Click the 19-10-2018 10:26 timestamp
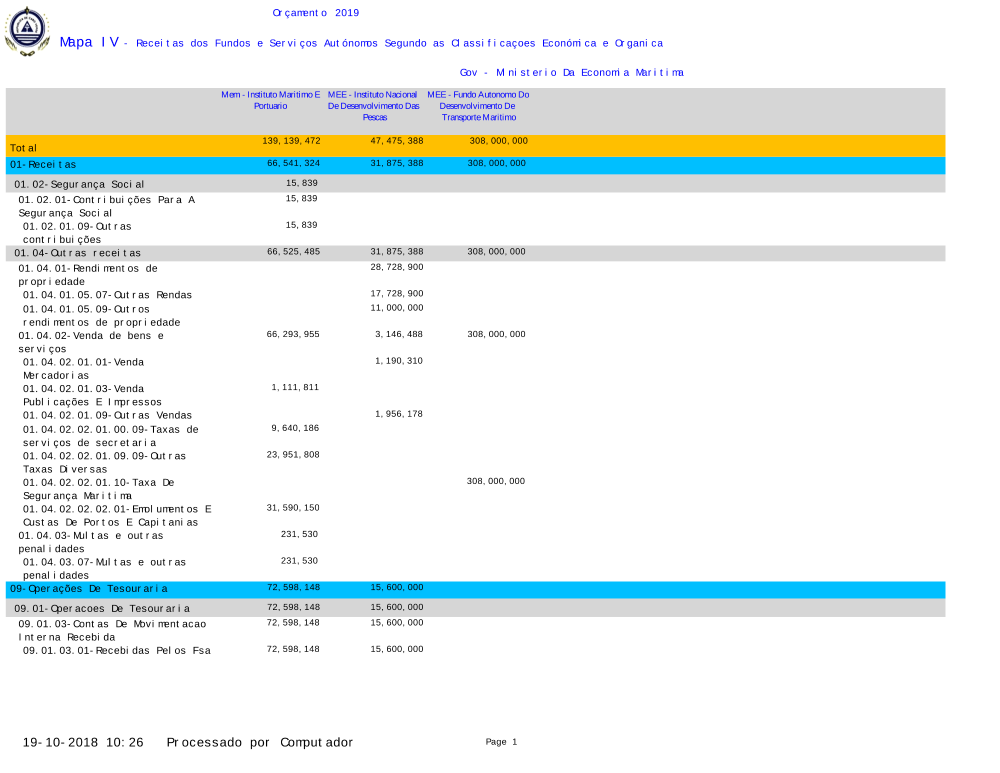Image resolution: width=1000 pixels, height=773 pixels. pyautogui.click(x=83, y=742)
